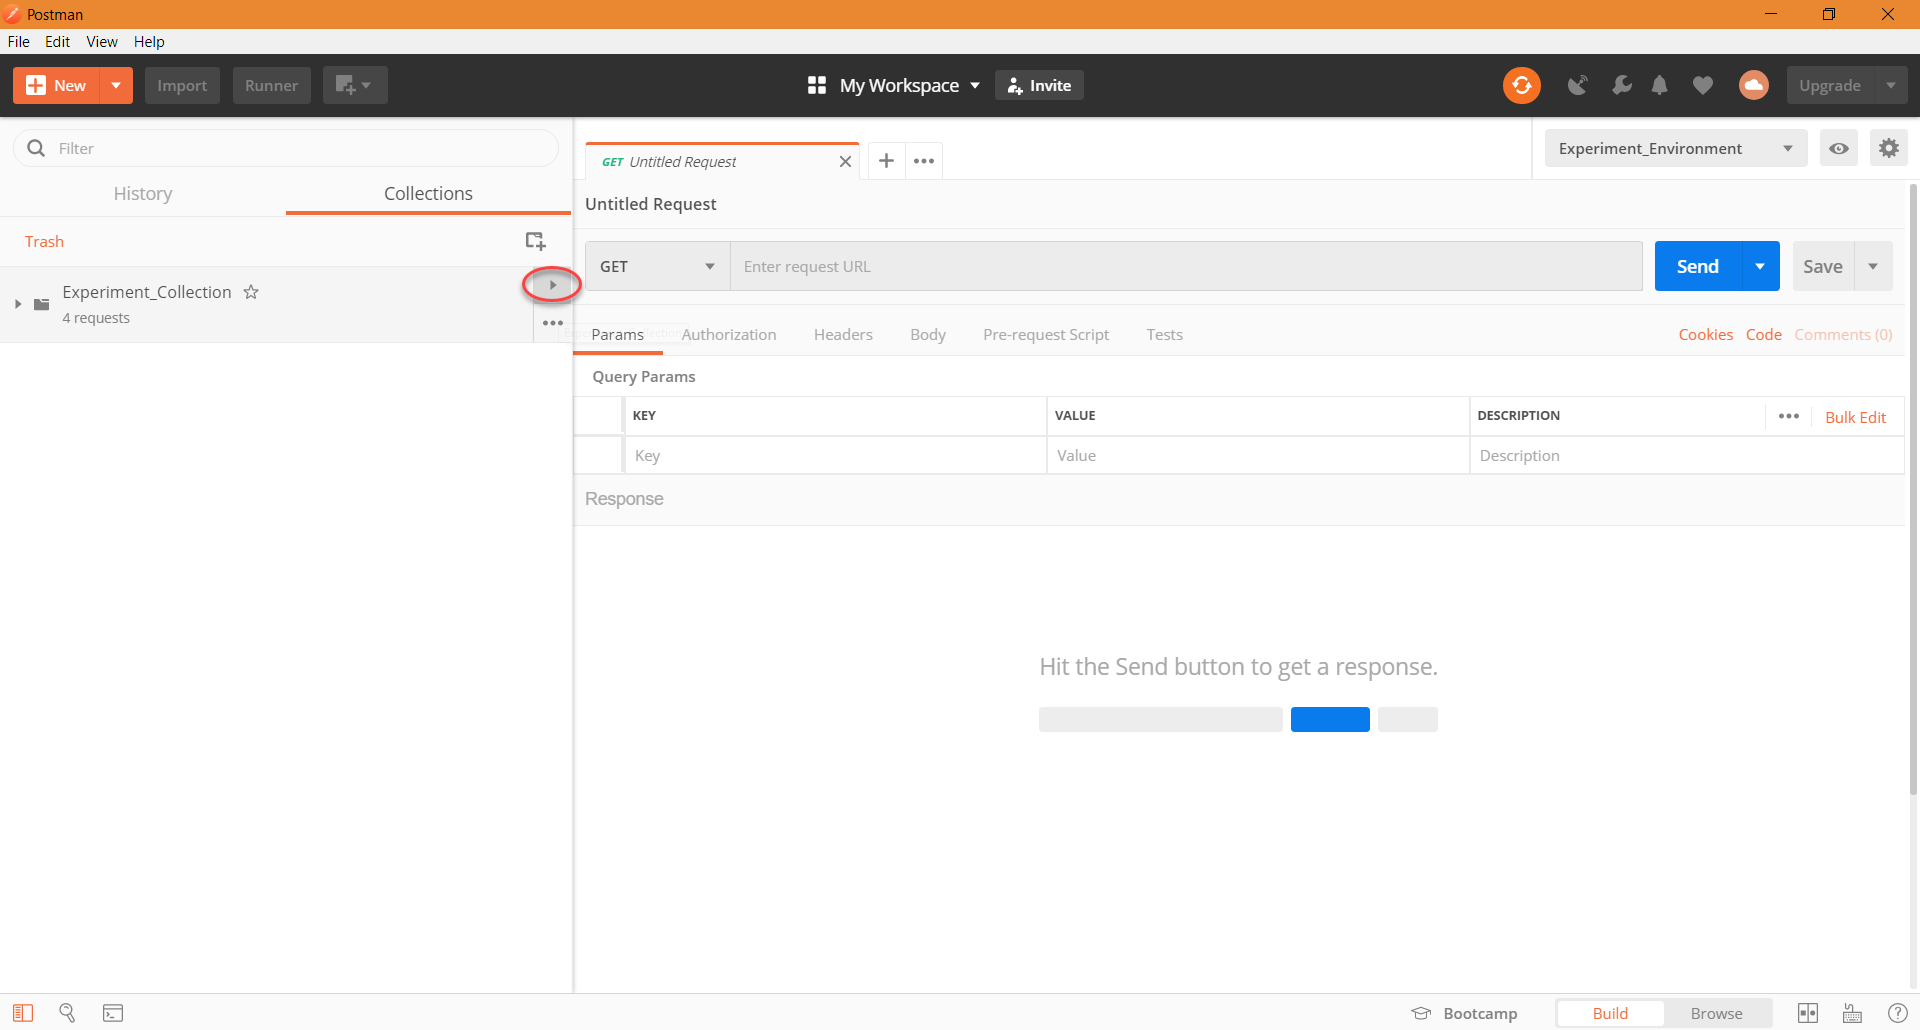The height and width of the screenshot is (1030, 1920).
Task: Click the Save button
Action: pyautogui.click(x=1823, y=266)
